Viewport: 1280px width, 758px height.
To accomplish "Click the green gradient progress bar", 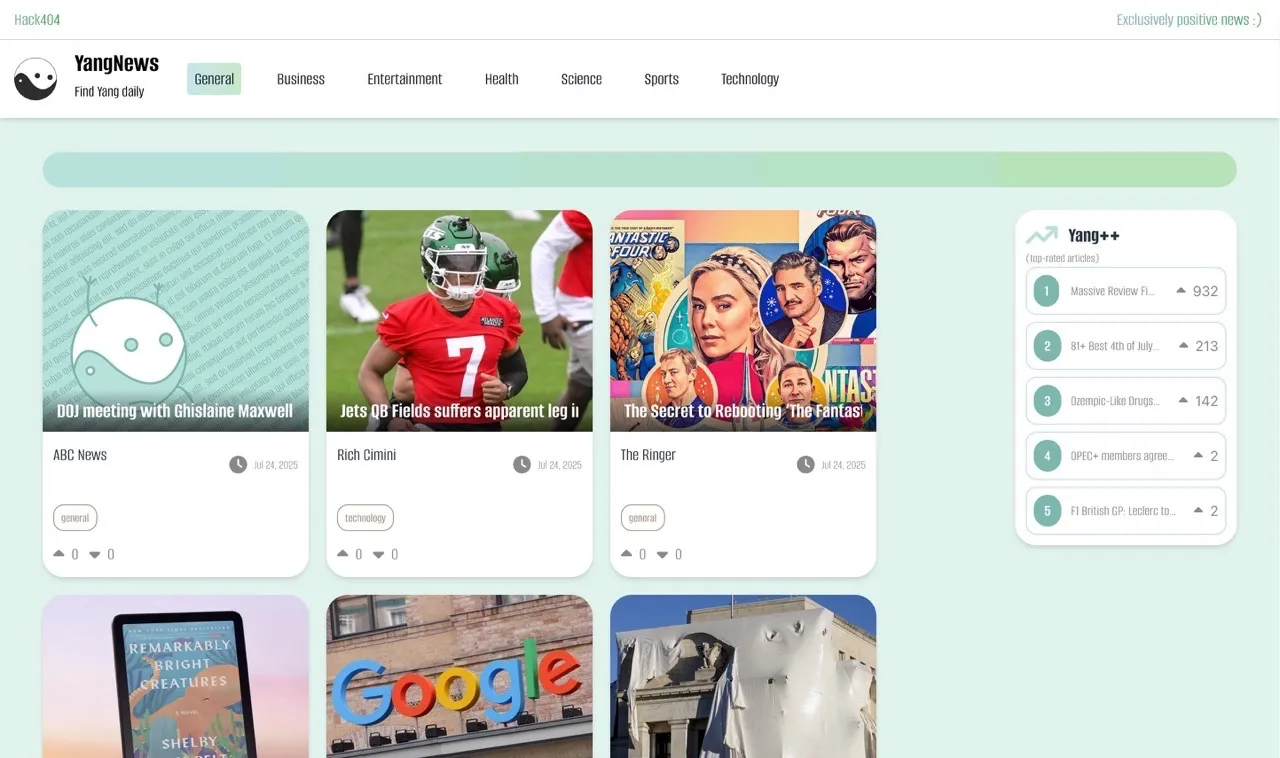I will tap(639, 170).
